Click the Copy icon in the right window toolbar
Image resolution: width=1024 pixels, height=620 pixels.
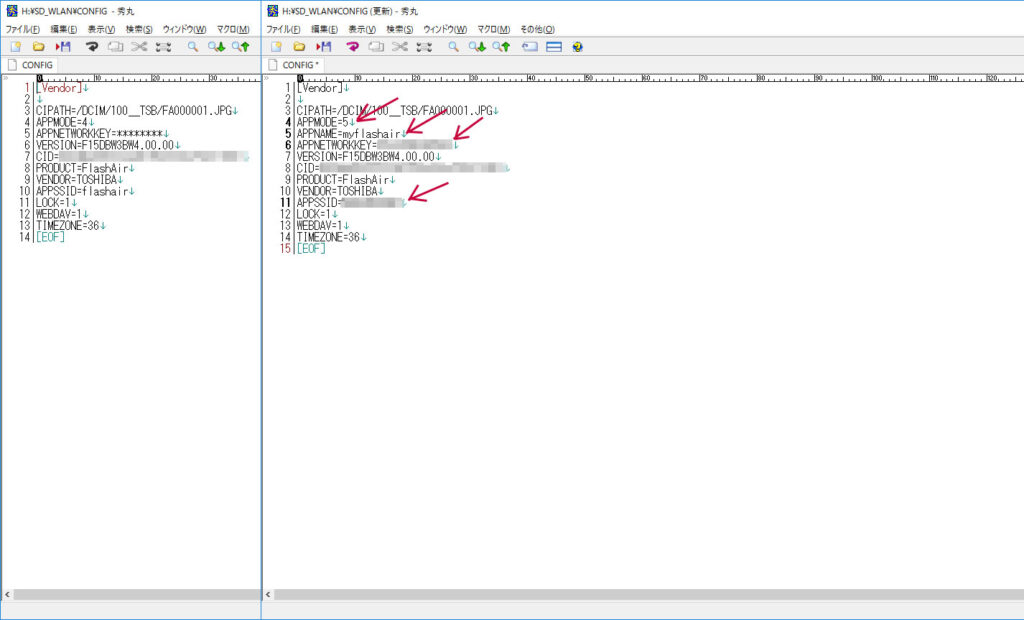pos(376,46)
